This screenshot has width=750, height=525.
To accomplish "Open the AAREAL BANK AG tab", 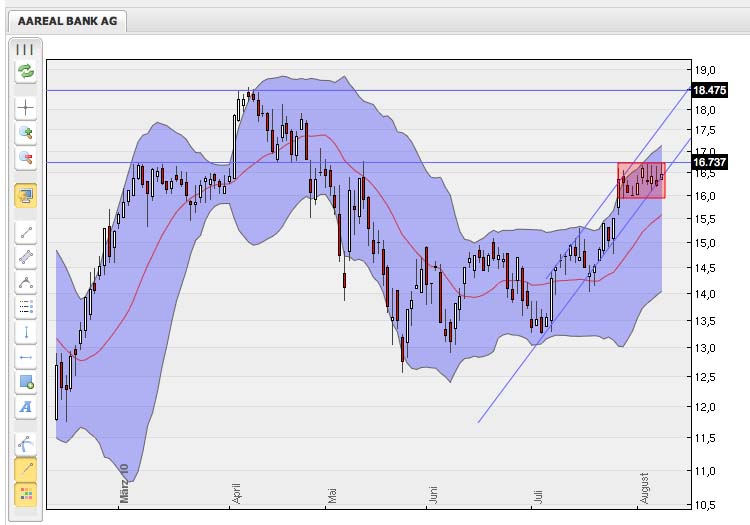I will coord(67,21).
